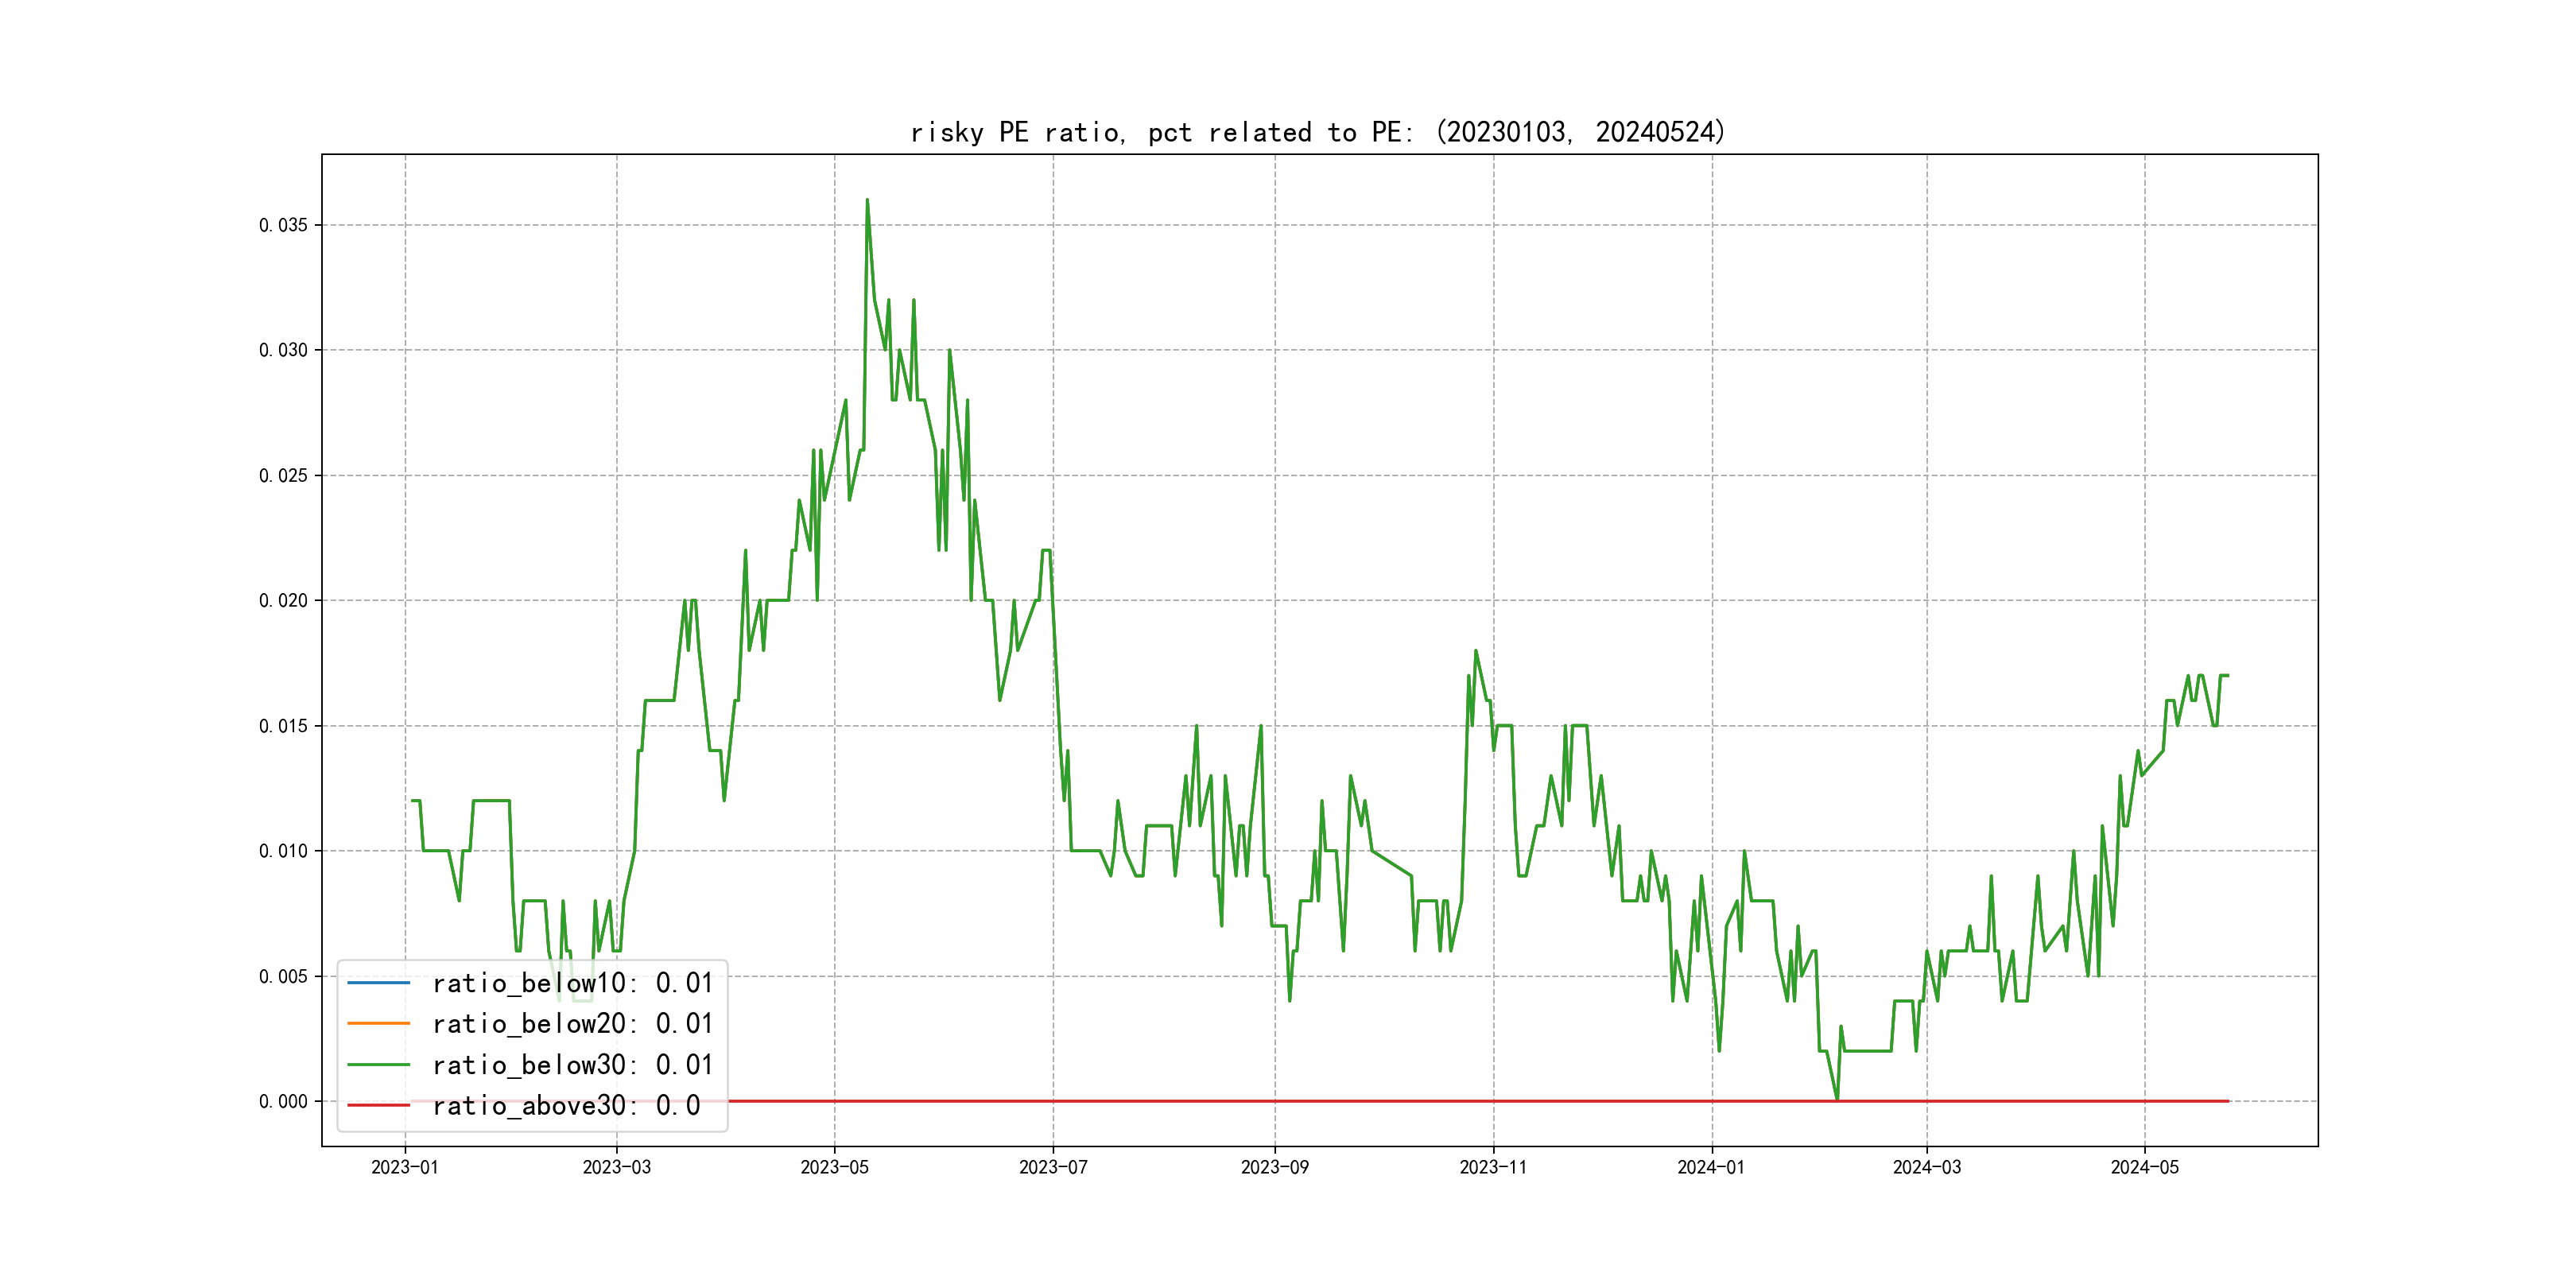Click the chart title text
The height and width of the screenshot is (1288, 2576).
1318,132
